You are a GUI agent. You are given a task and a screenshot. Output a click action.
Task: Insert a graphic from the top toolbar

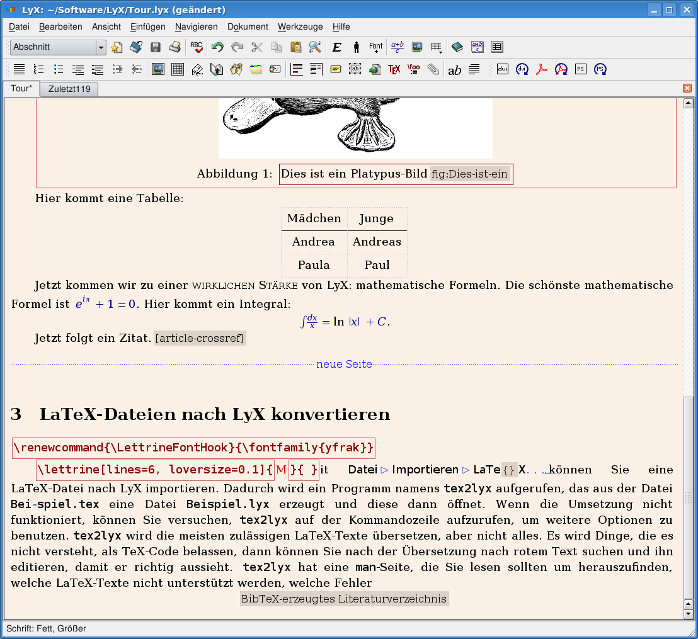coord(417,47)
